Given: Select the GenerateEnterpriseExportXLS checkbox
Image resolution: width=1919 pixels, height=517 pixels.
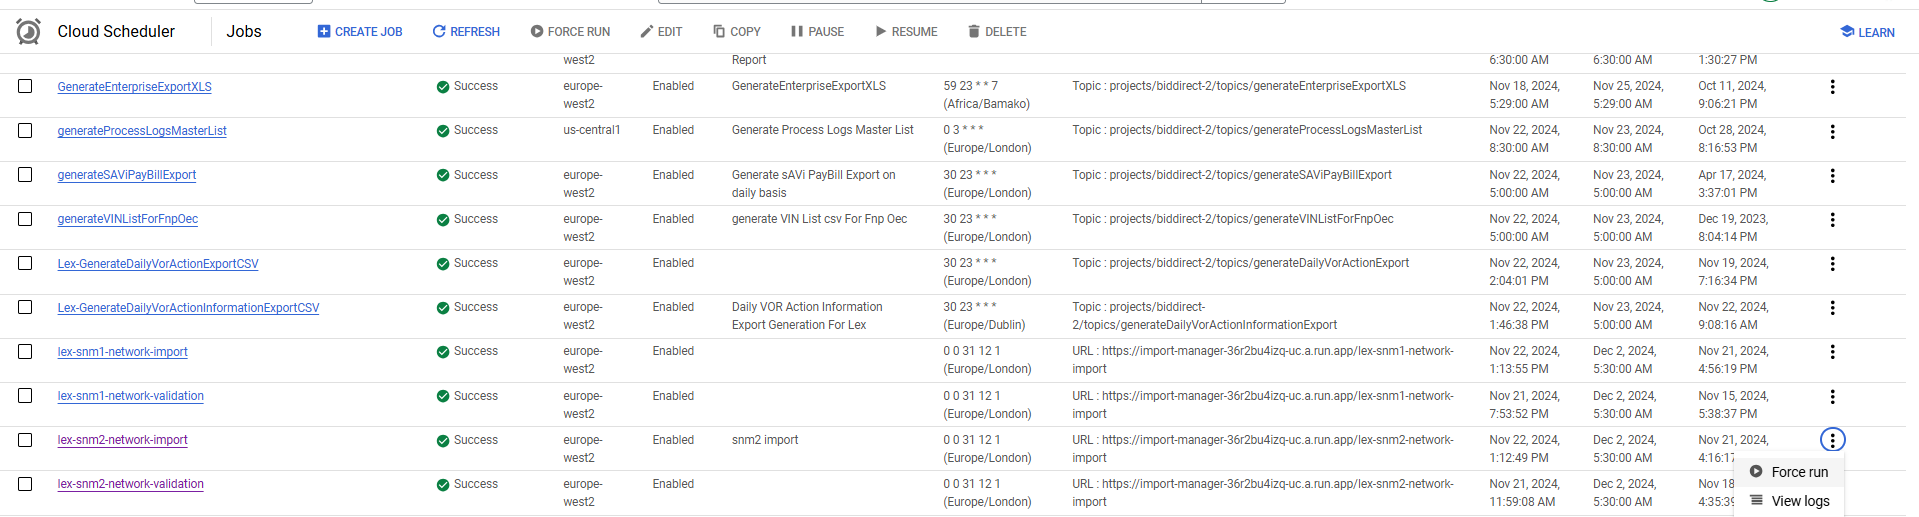Looking at the screenshot, I should 25,86.
